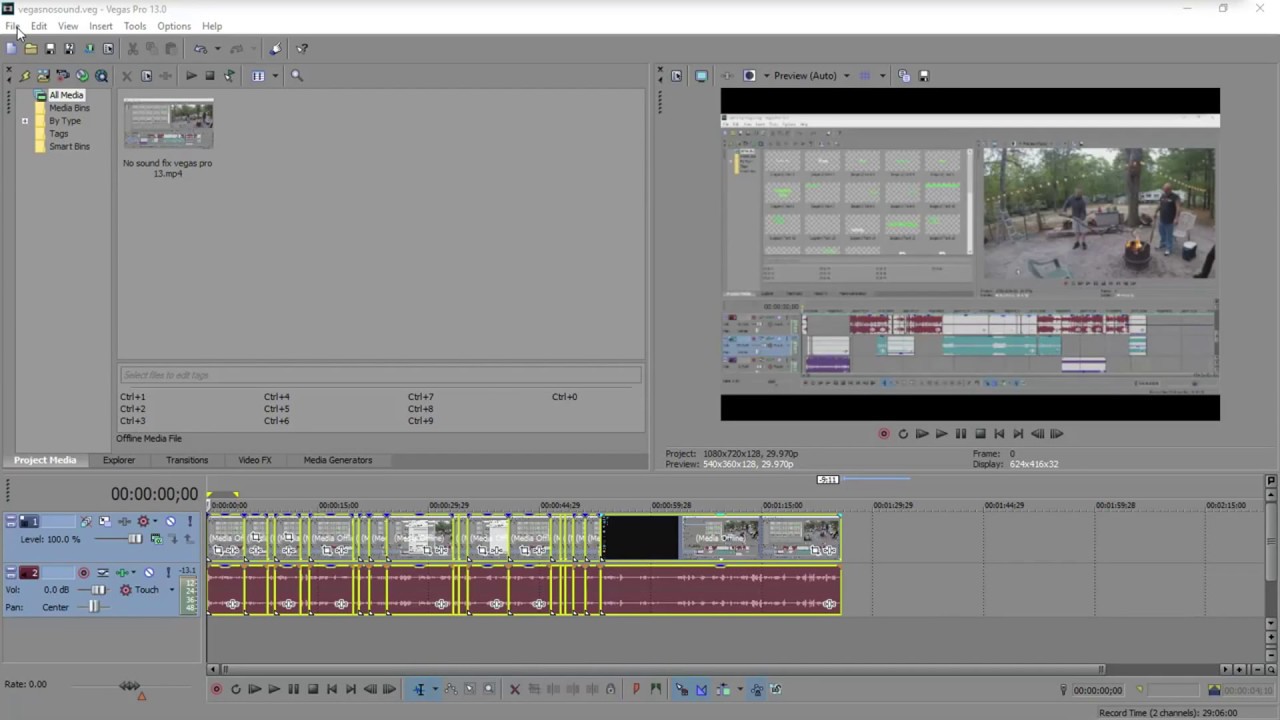The width and height of the screenshot is (1280, 720).
Task: Open Project Video Properties in preview window
Action: click(x=677, y=76)
